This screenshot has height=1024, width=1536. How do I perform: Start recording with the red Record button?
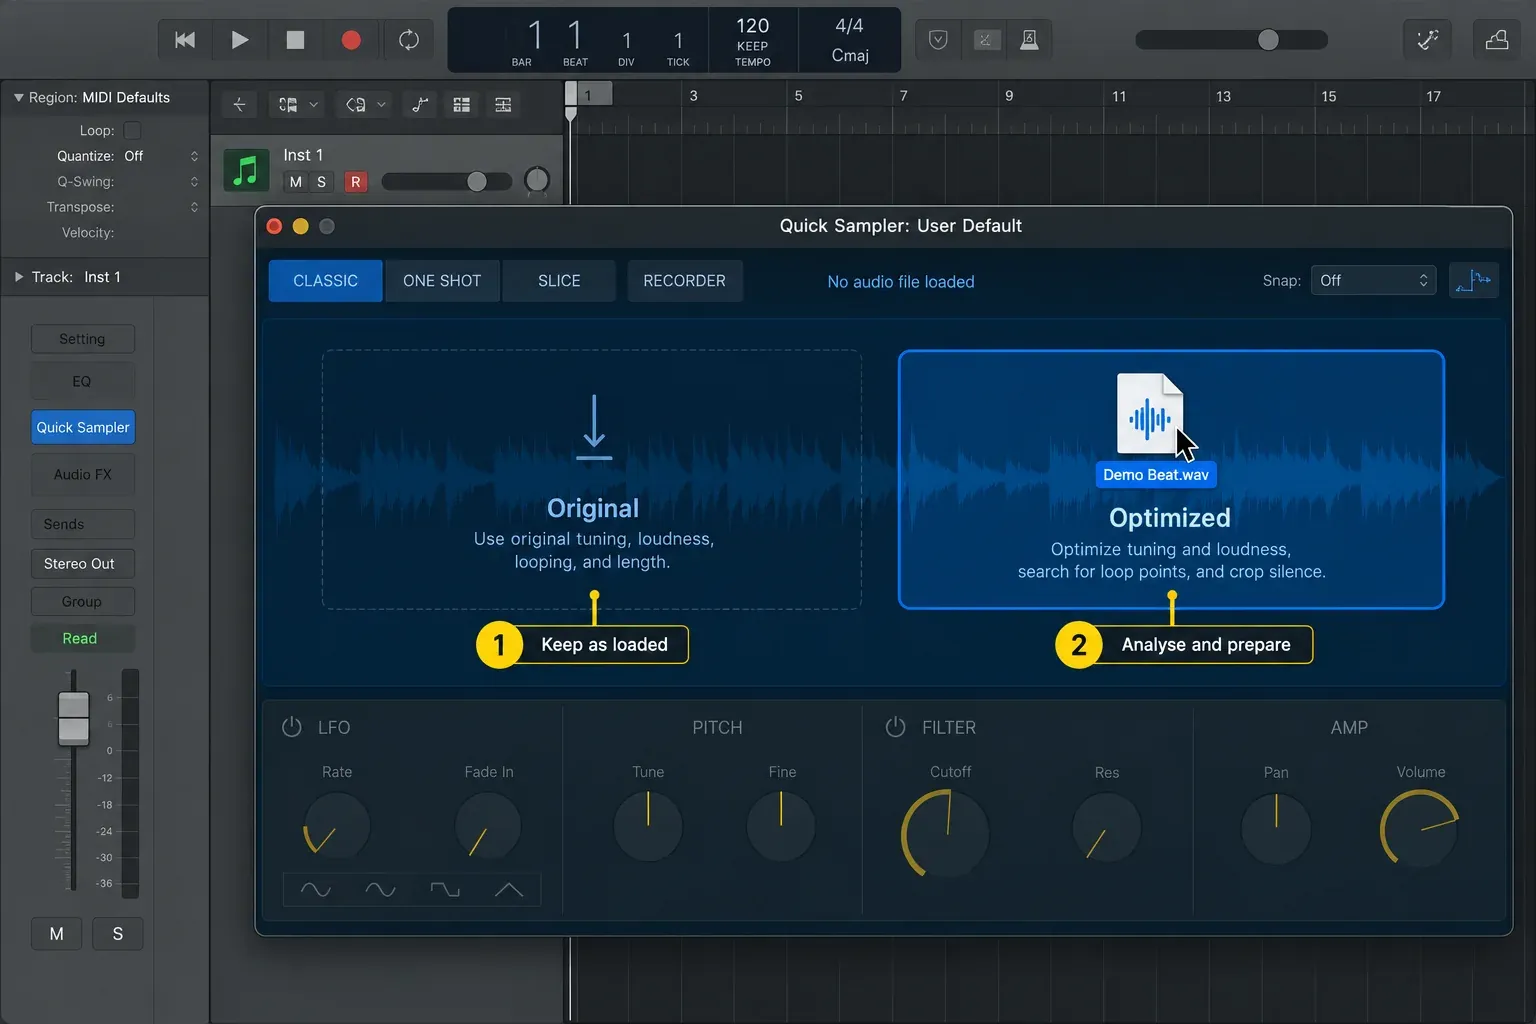coord(351,40)
